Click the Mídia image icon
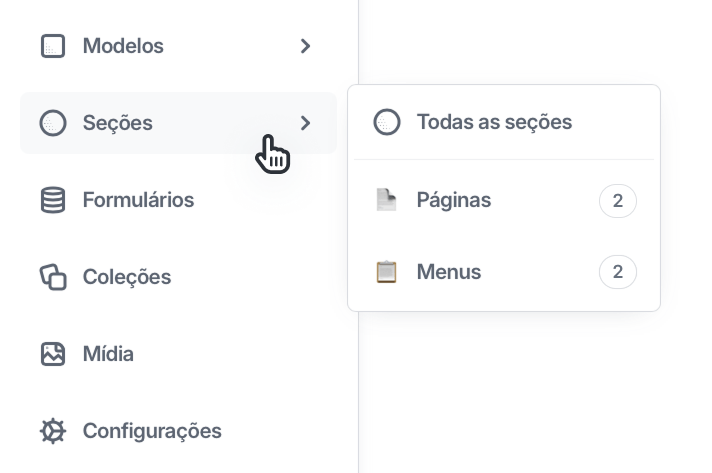712x473 pixels. pos(53,354)
